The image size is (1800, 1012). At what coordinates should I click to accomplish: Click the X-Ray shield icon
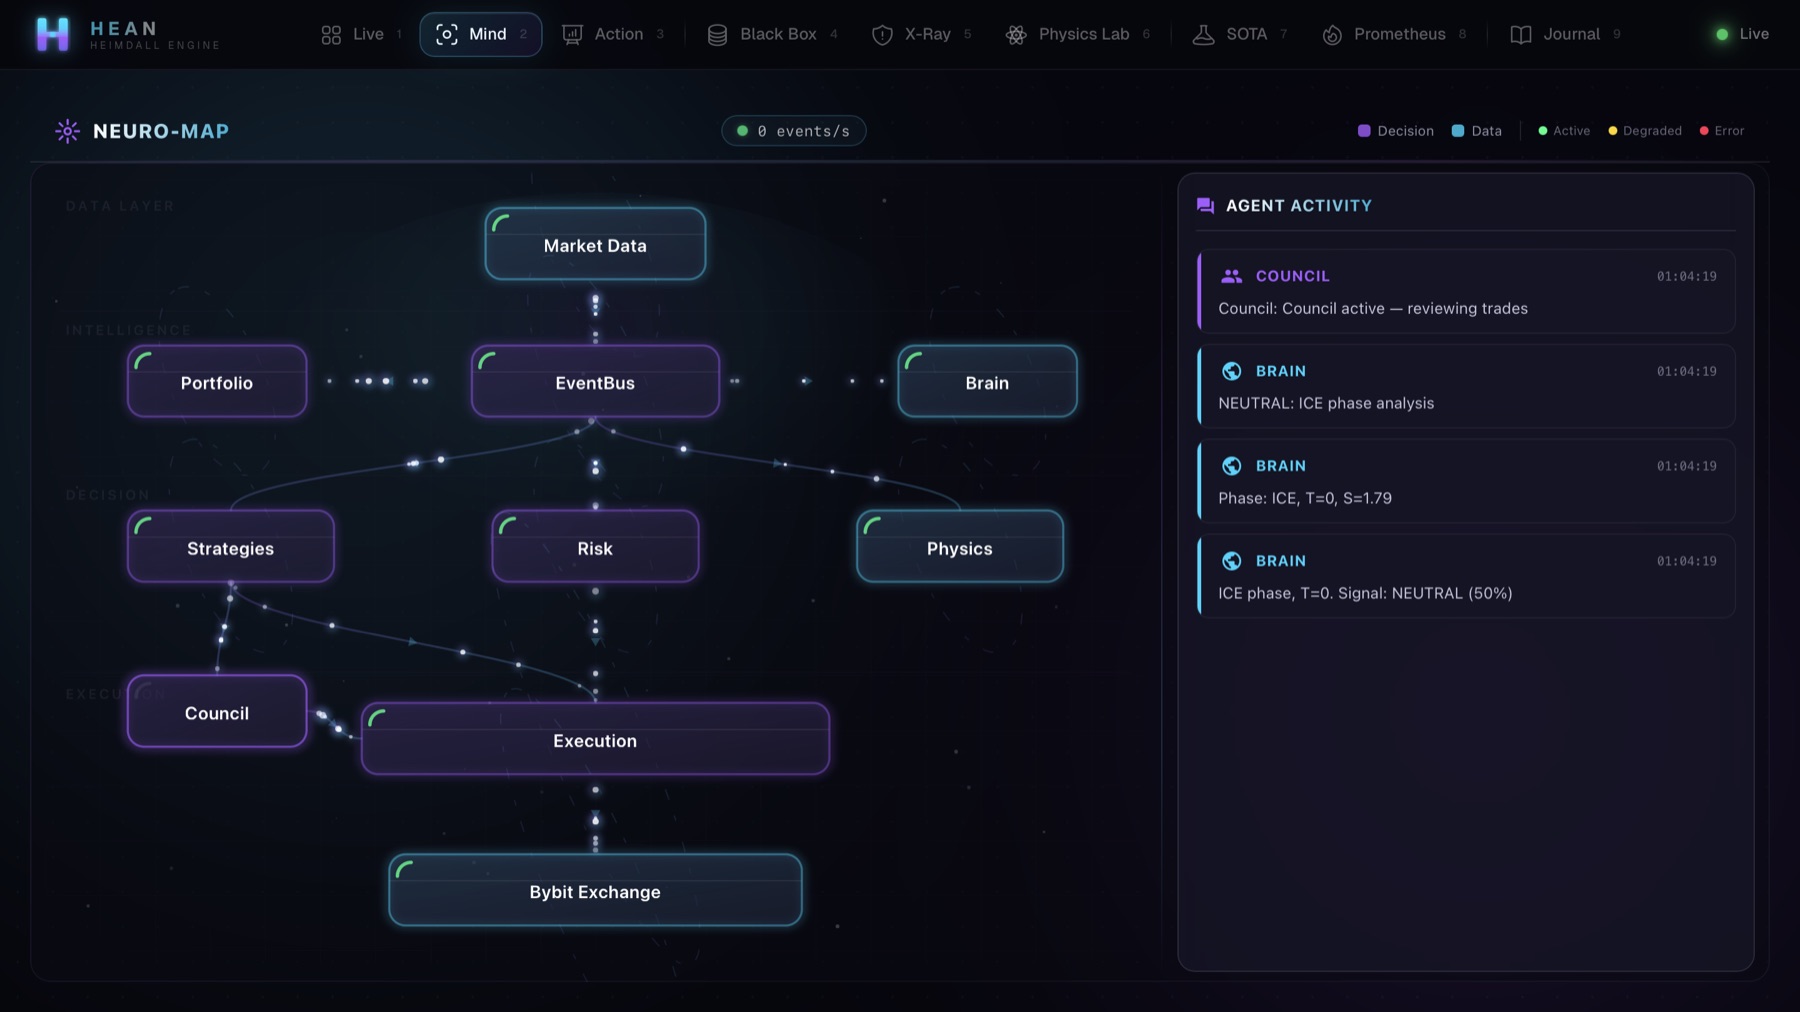click(882, 35)
